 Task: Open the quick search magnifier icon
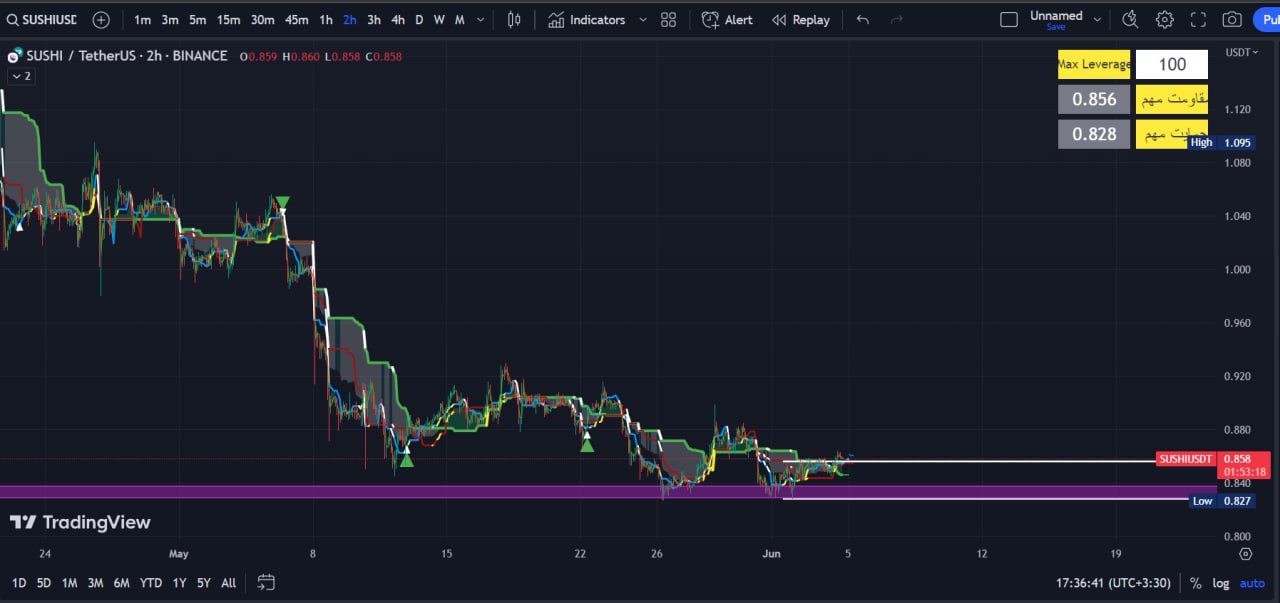[x=1130, y=20]
